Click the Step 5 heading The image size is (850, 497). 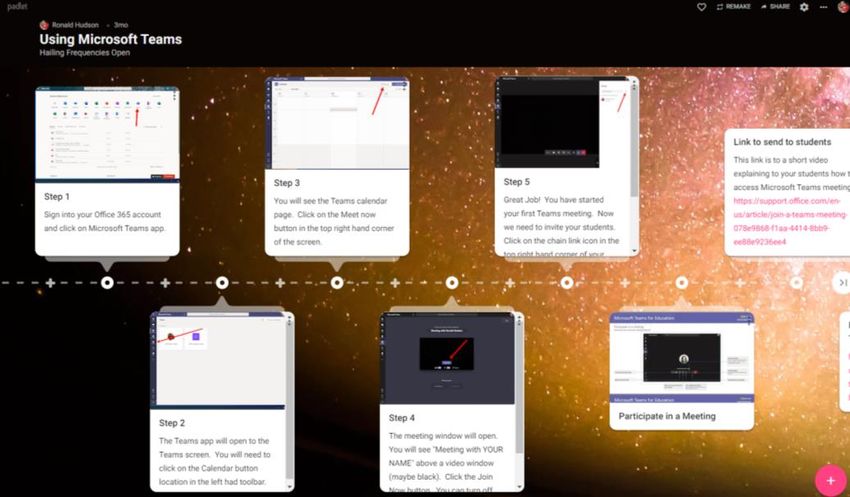point(517,182)
